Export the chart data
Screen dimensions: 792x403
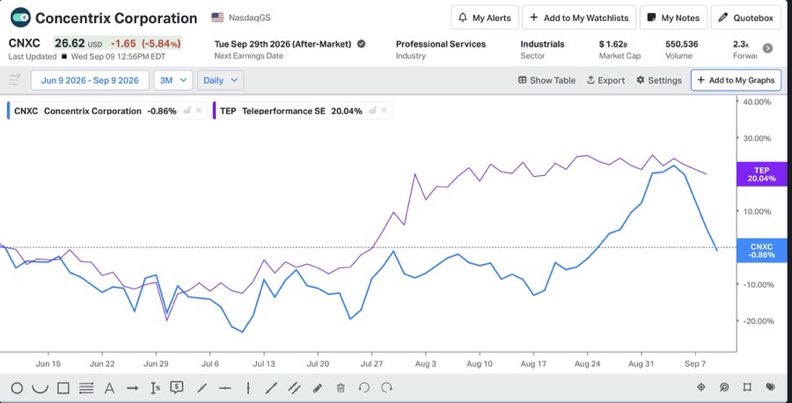[x=606, y=80]
